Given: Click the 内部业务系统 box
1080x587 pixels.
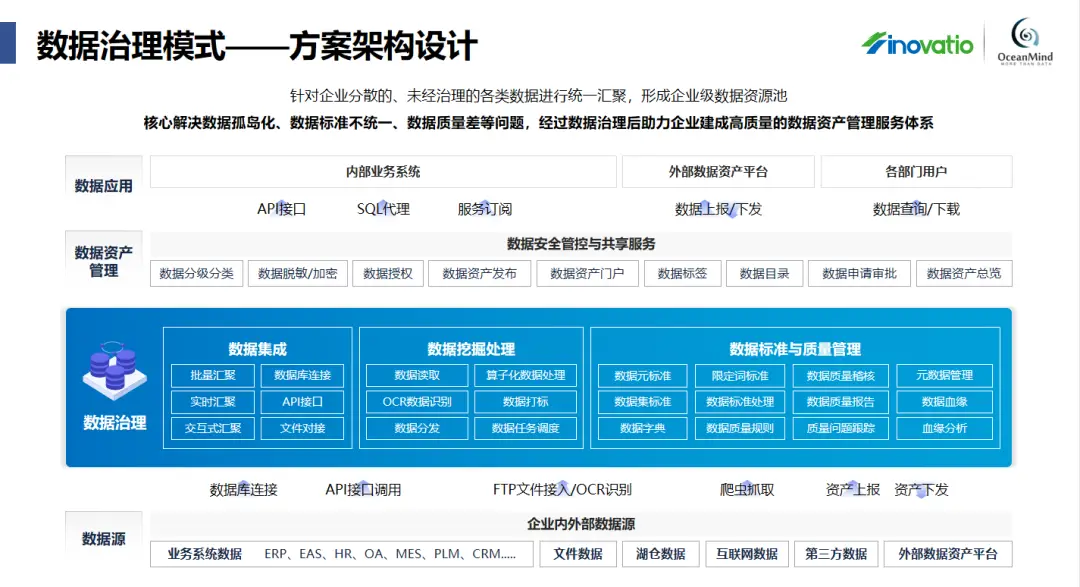Looking at the screenshot, I should (383, 172).
